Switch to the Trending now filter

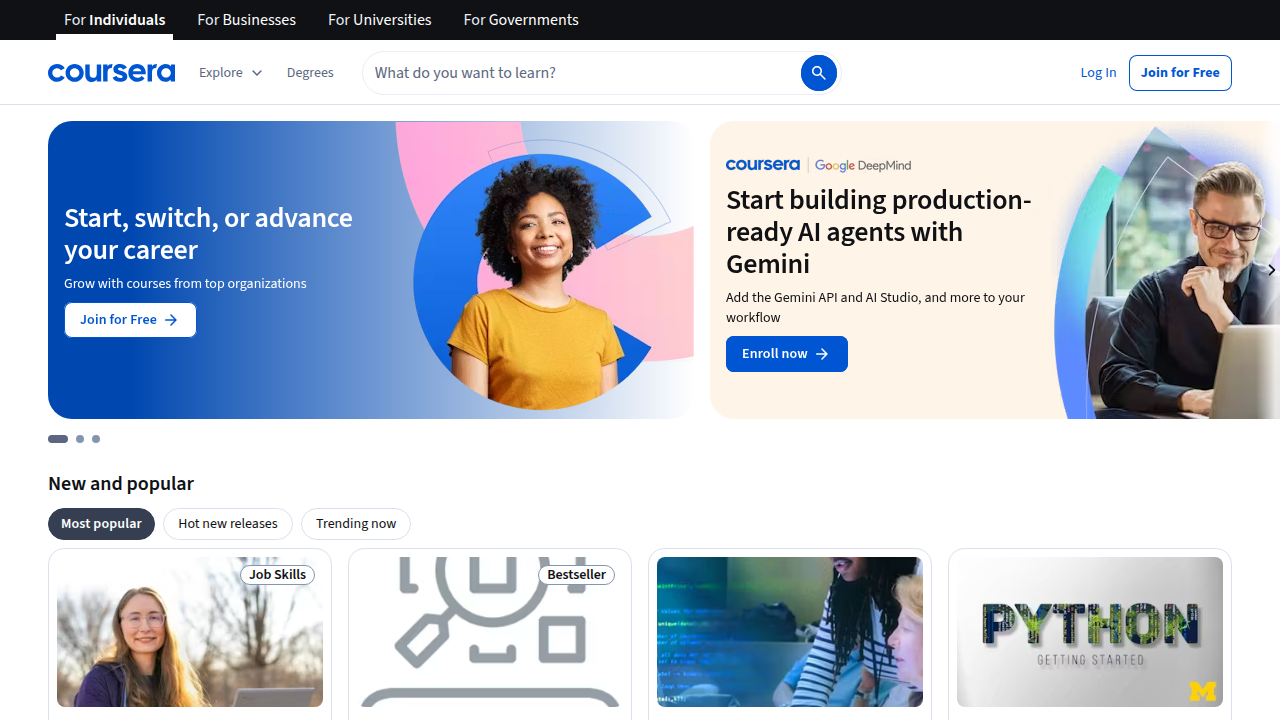pyautogui.click(x=356, y=524)
